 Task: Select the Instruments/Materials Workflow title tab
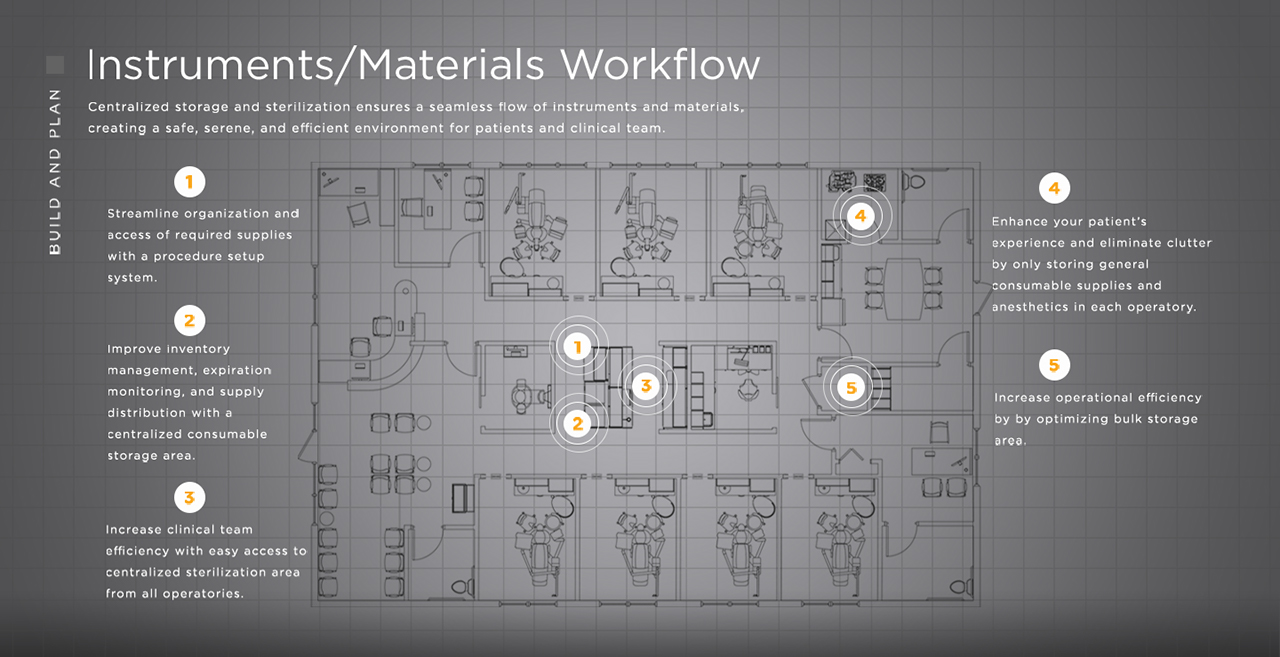(423, 64)
